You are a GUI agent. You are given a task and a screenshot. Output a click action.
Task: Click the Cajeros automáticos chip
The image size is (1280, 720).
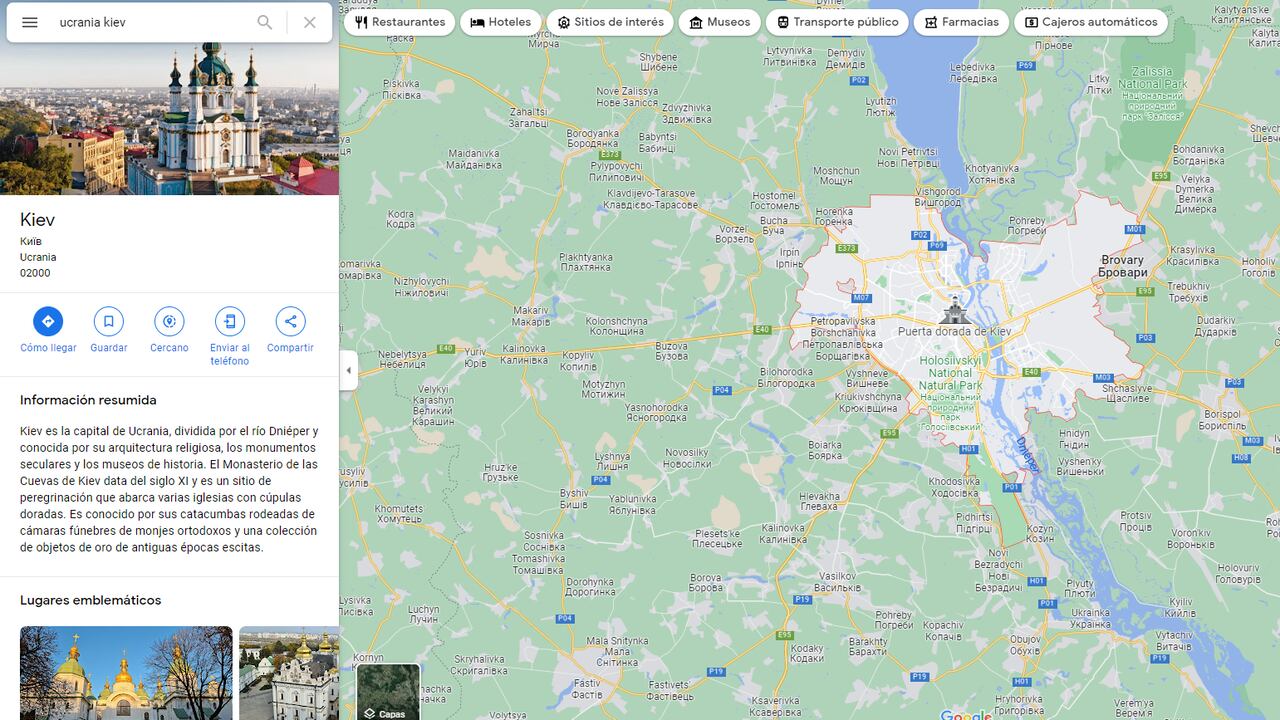pos(1090,22)
